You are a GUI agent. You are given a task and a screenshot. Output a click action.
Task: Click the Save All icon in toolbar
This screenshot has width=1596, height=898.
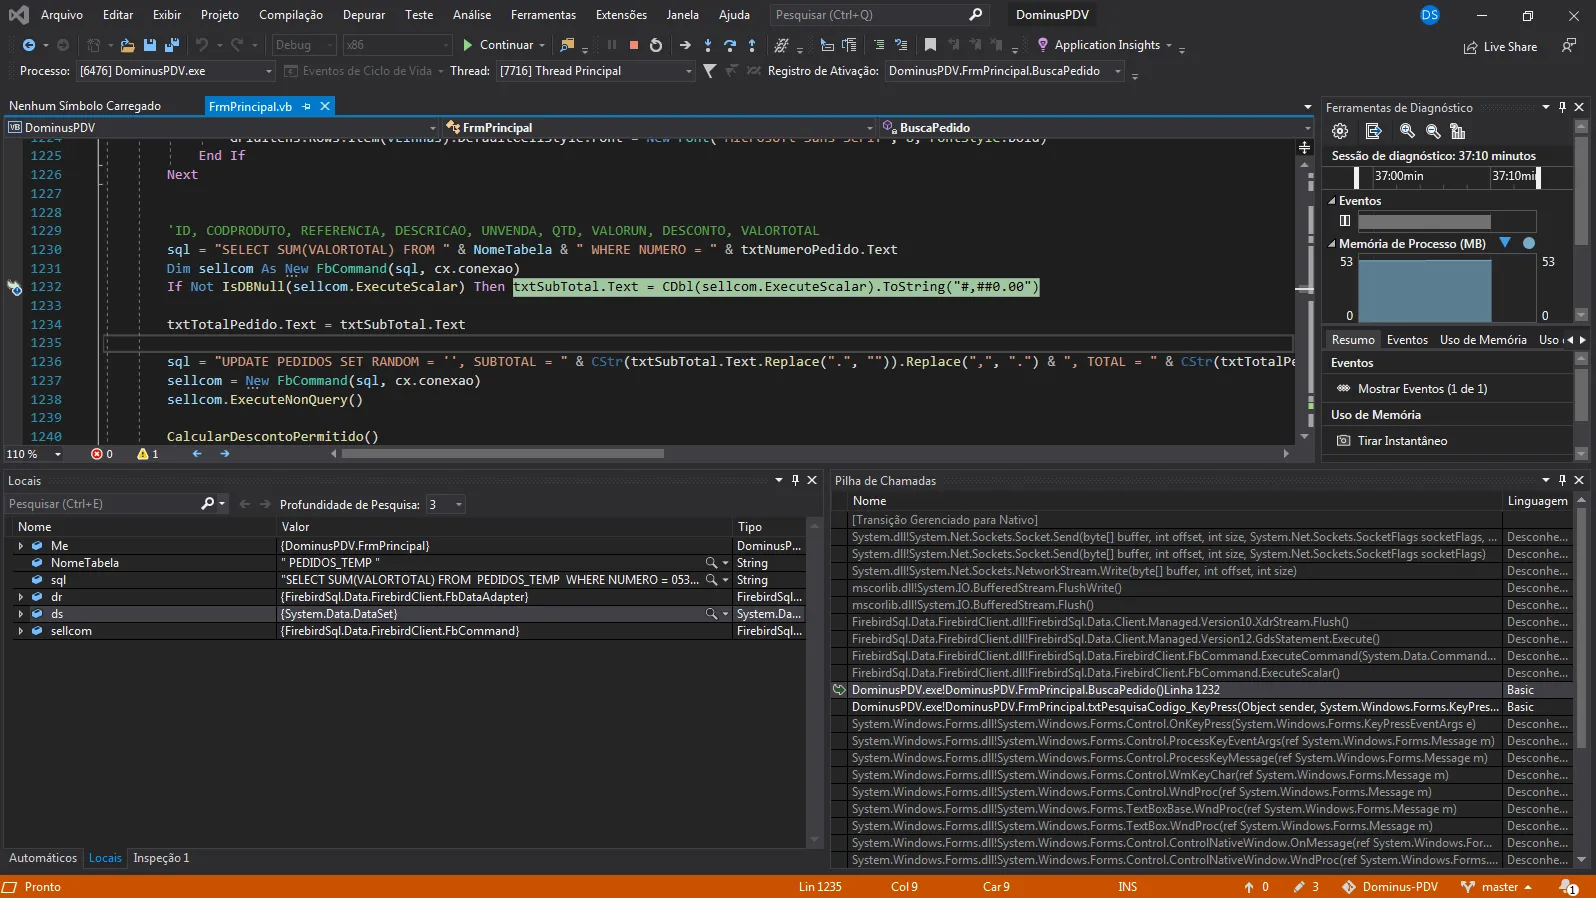click(172, 45)
